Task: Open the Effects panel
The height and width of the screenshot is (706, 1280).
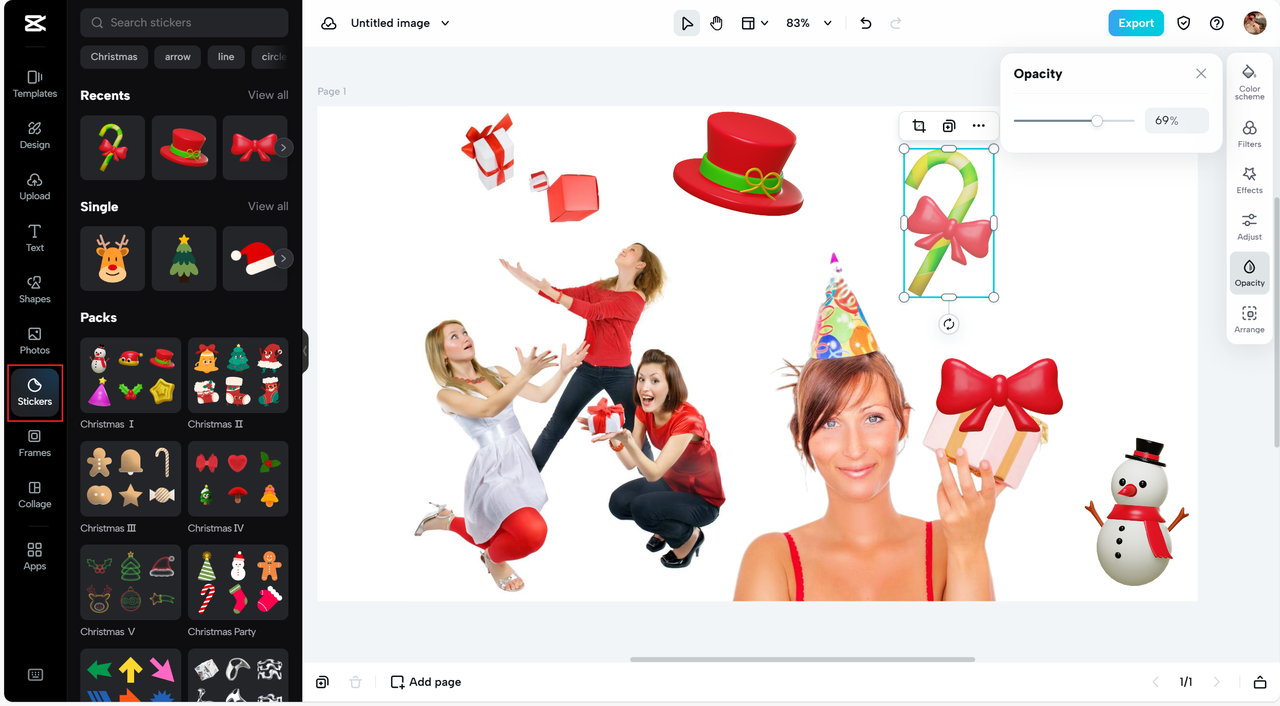Action: [1250, 180]
